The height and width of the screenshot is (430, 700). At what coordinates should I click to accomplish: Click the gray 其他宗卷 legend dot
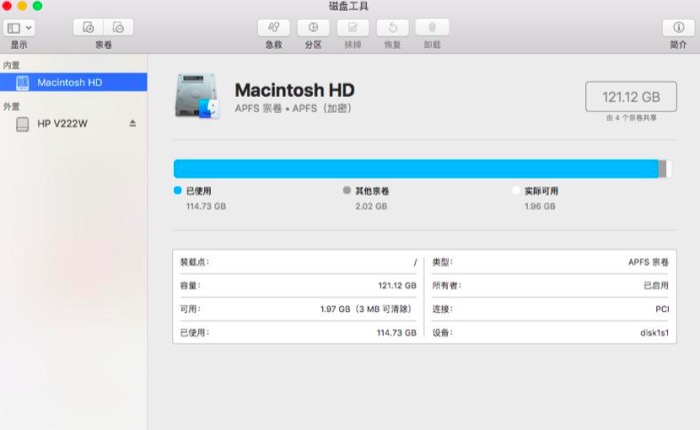[347, 191]
